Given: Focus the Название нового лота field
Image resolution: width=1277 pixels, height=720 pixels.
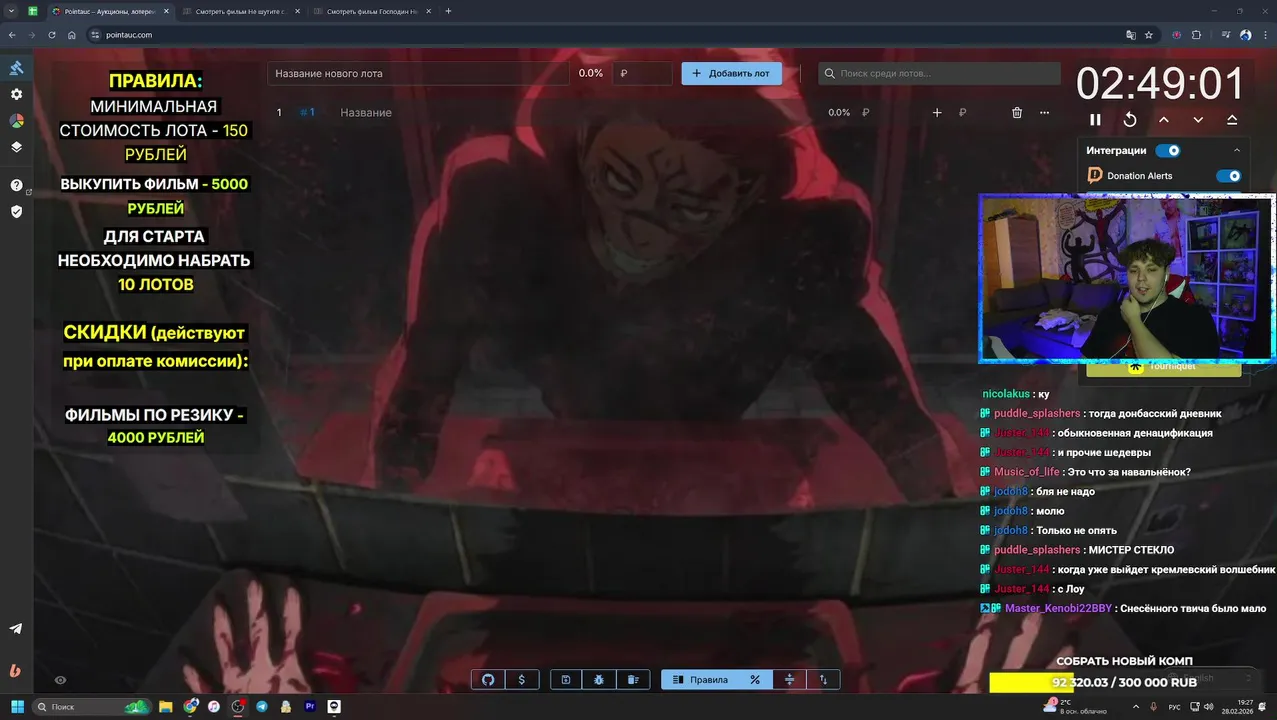Looking at the screenshot, I should click(418, 73).
